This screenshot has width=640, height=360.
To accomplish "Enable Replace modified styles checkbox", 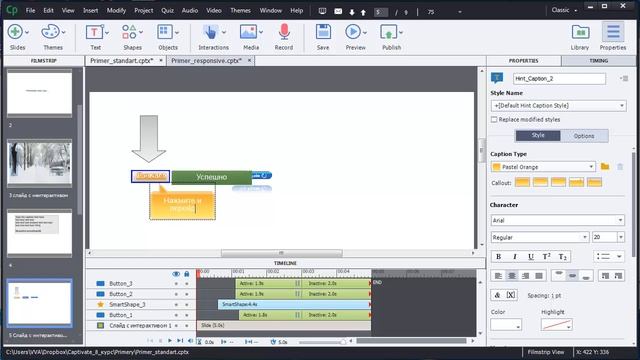I will (494, 120).
